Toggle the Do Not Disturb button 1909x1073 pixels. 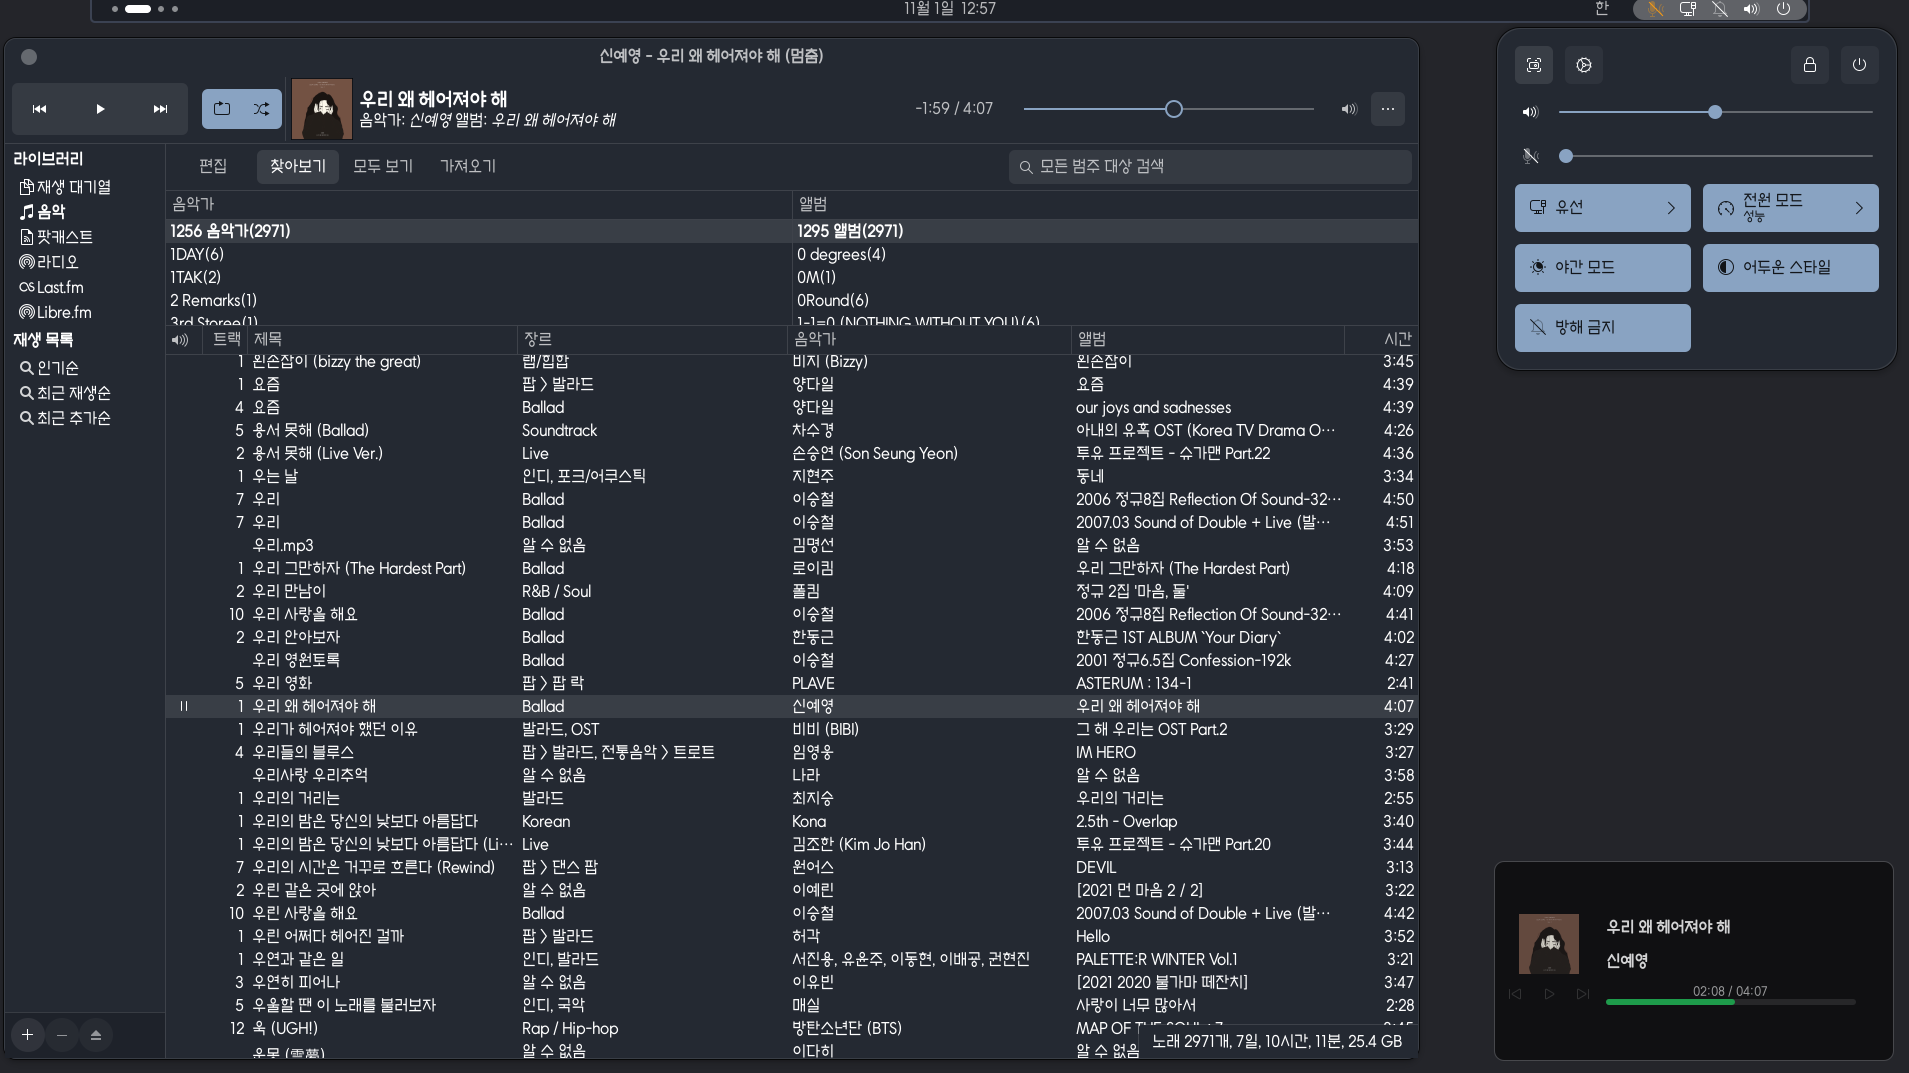[x=1602, y=328]
